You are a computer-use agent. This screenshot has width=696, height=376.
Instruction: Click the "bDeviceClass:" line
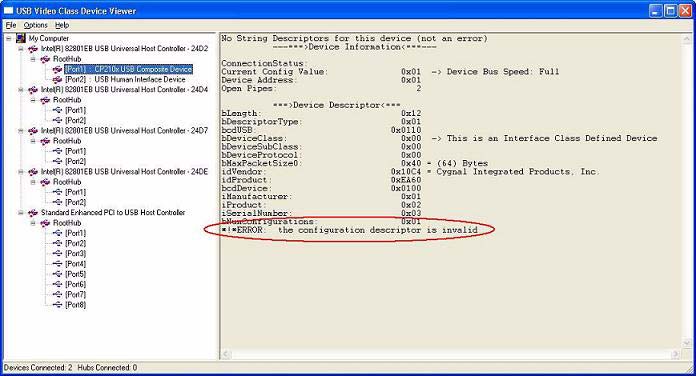439,139
